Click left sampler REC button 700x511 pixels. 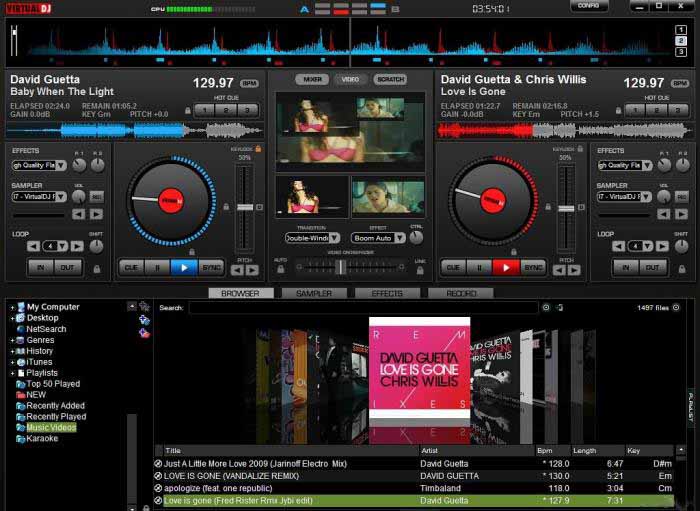click(97, 197)
